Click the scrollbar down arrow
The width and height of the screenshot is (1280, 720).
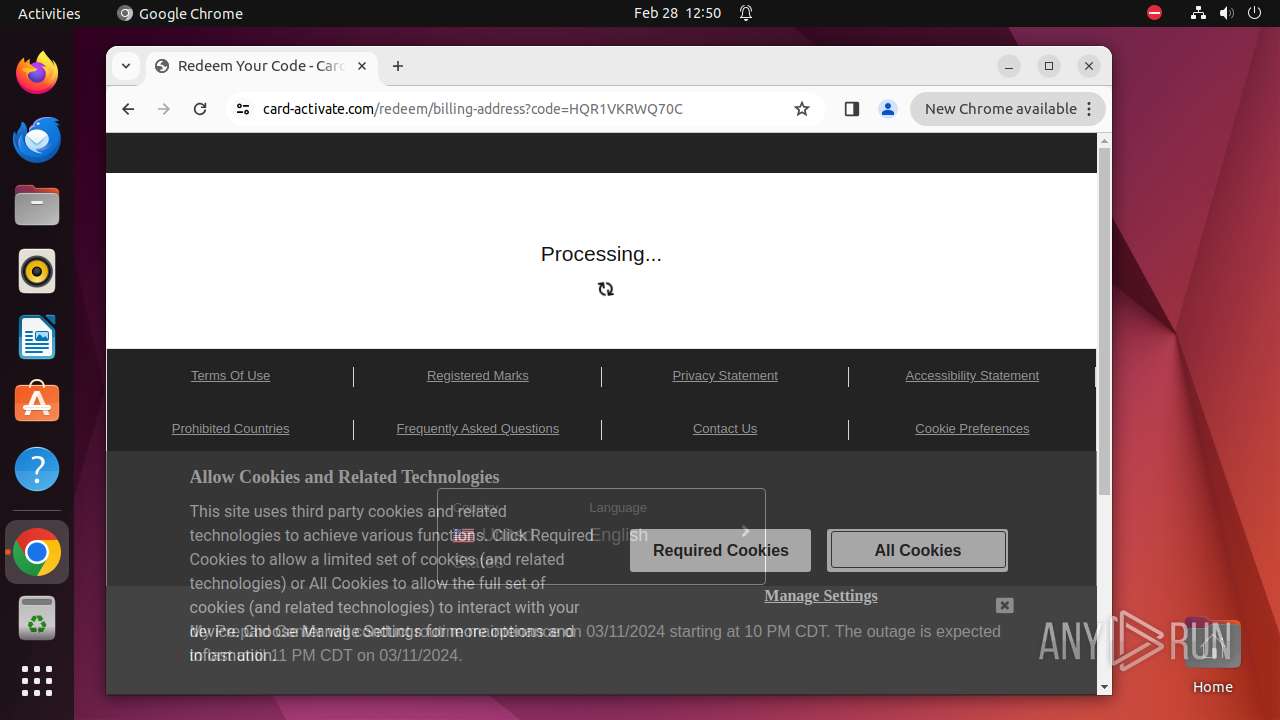(1104, 687)
